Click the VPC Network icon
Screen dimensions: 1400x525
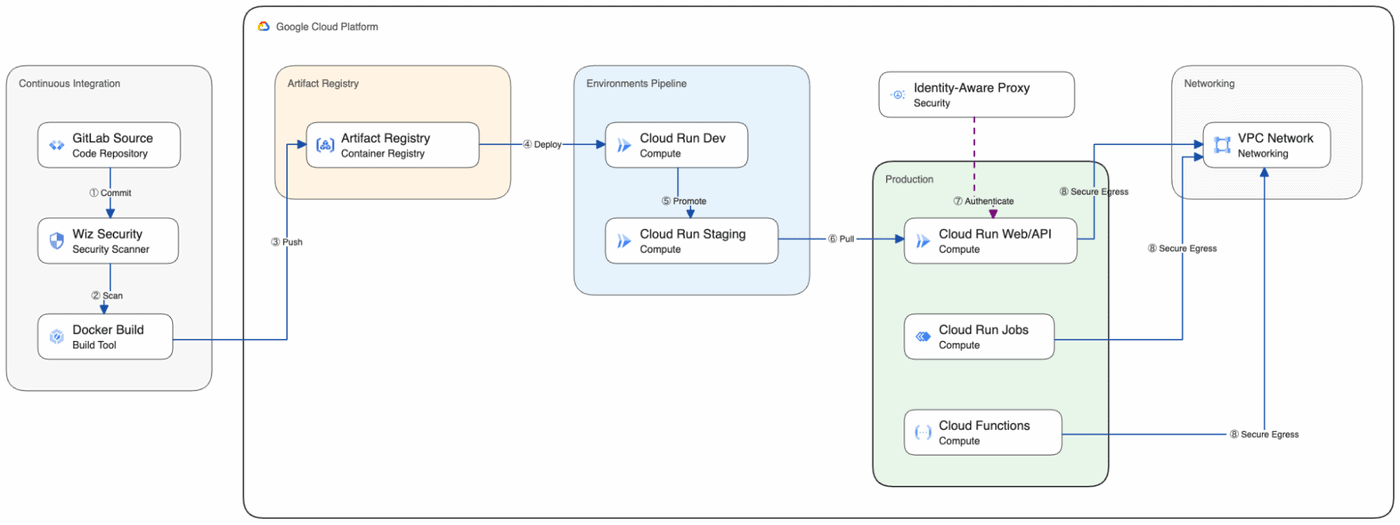pyautogui.click(x=1221, y=145)
